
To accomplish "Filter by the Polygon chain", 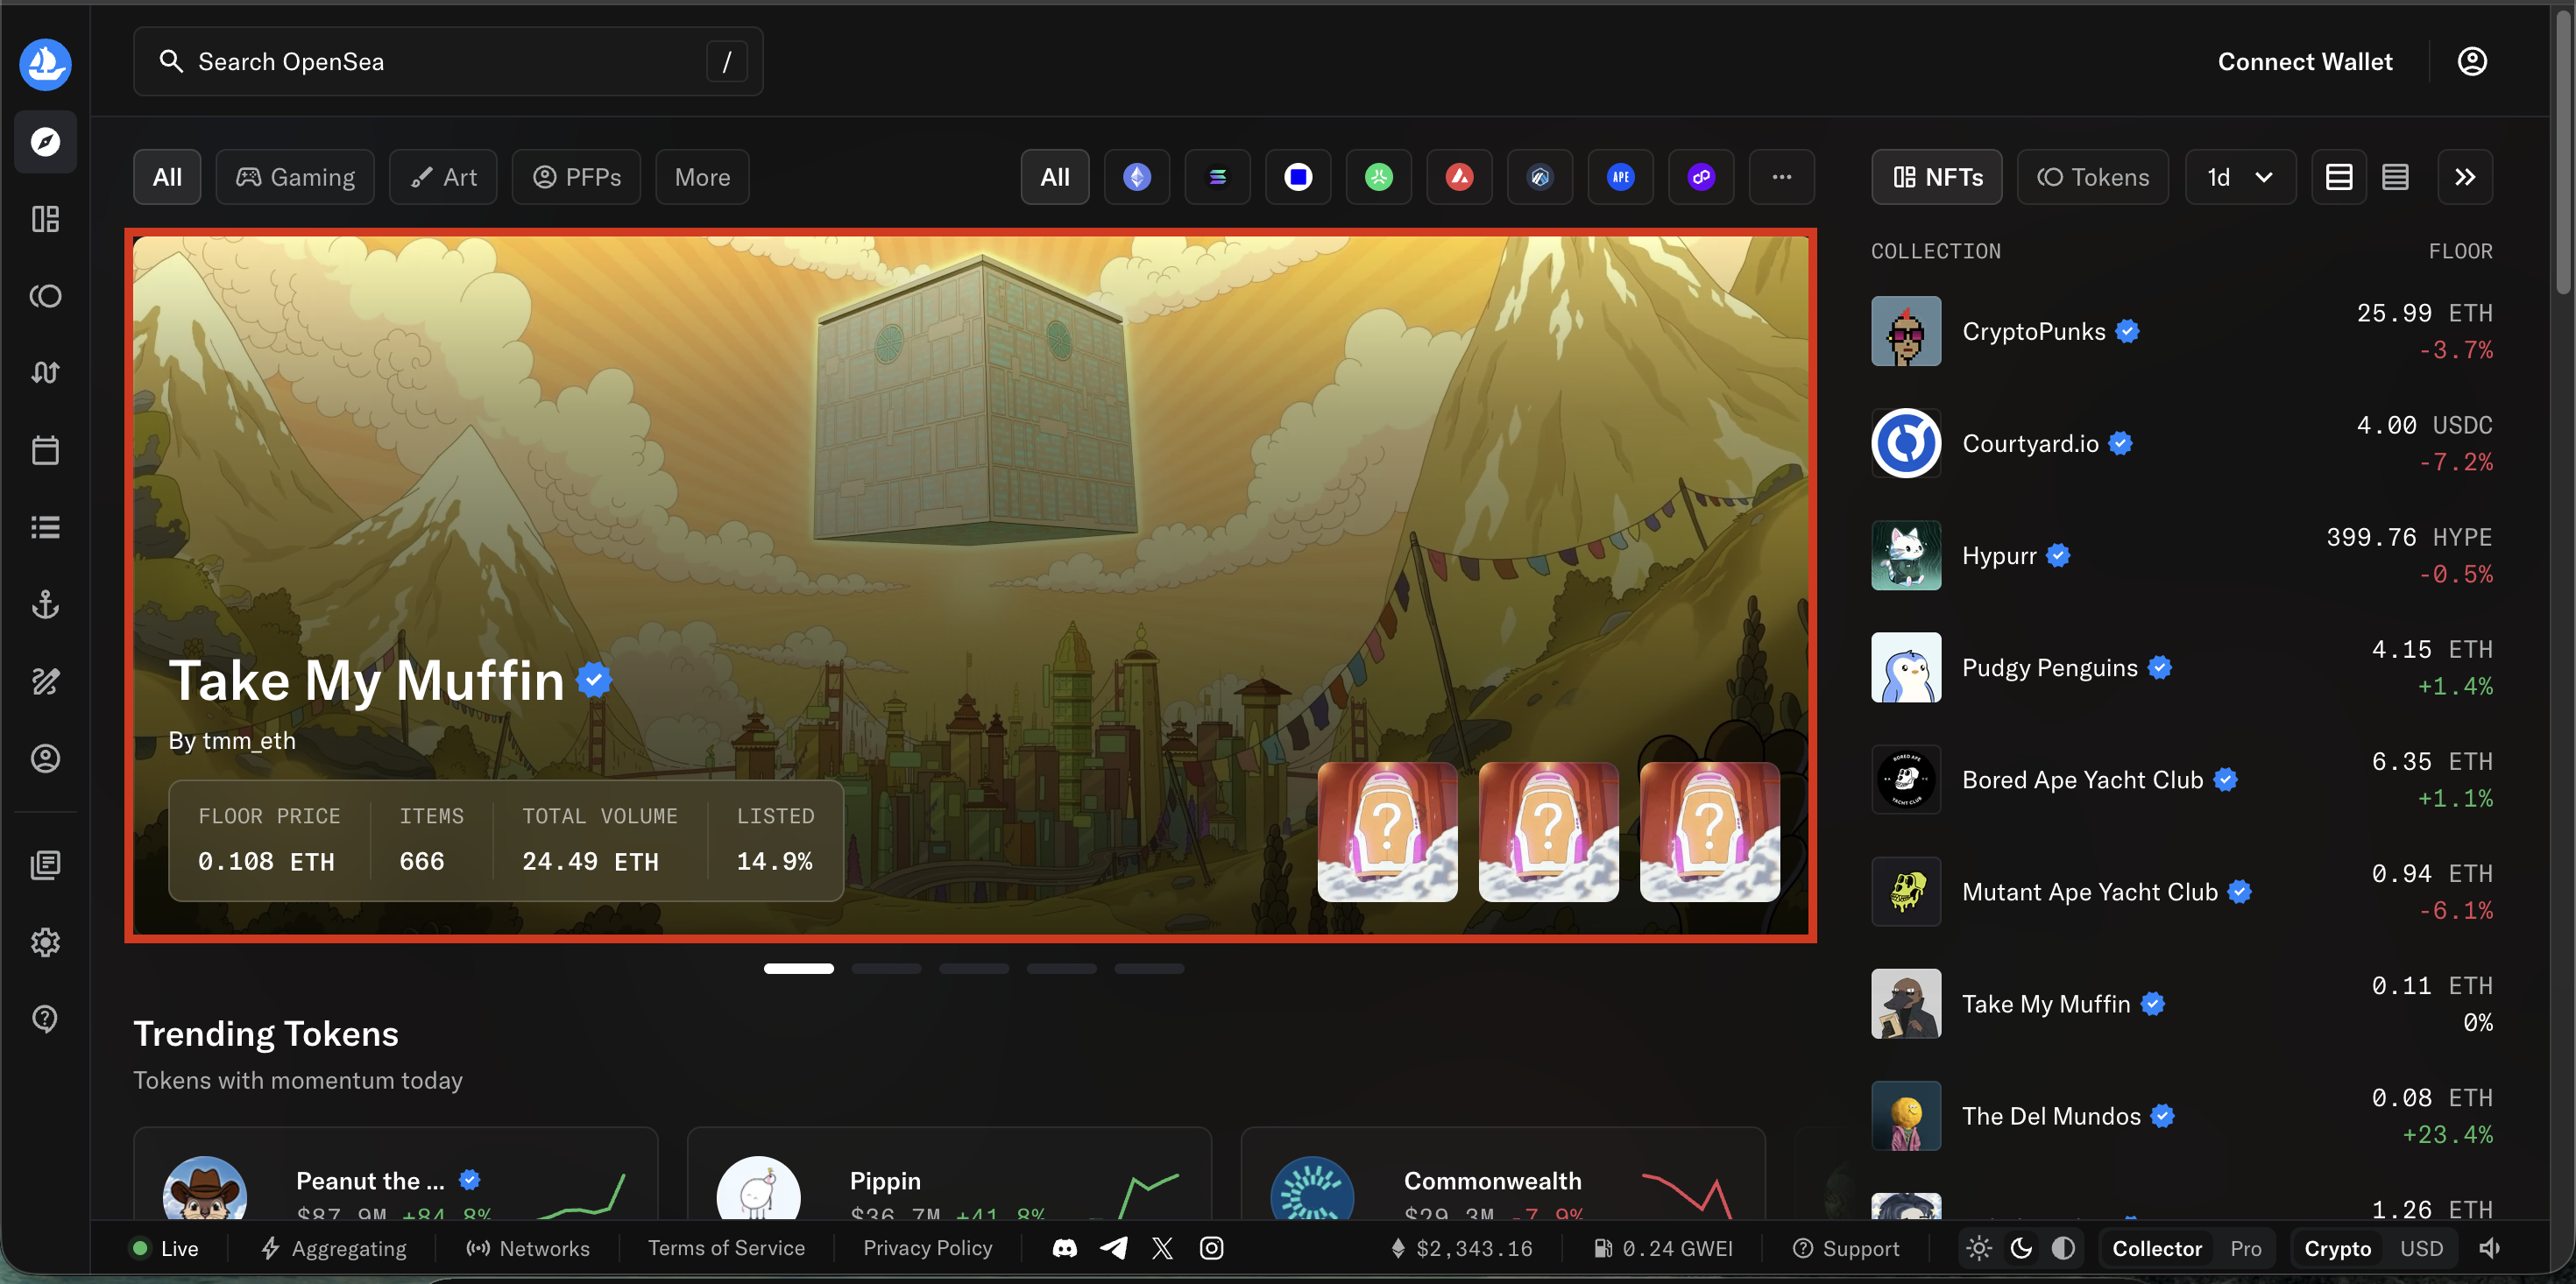I will [1701, 177].
